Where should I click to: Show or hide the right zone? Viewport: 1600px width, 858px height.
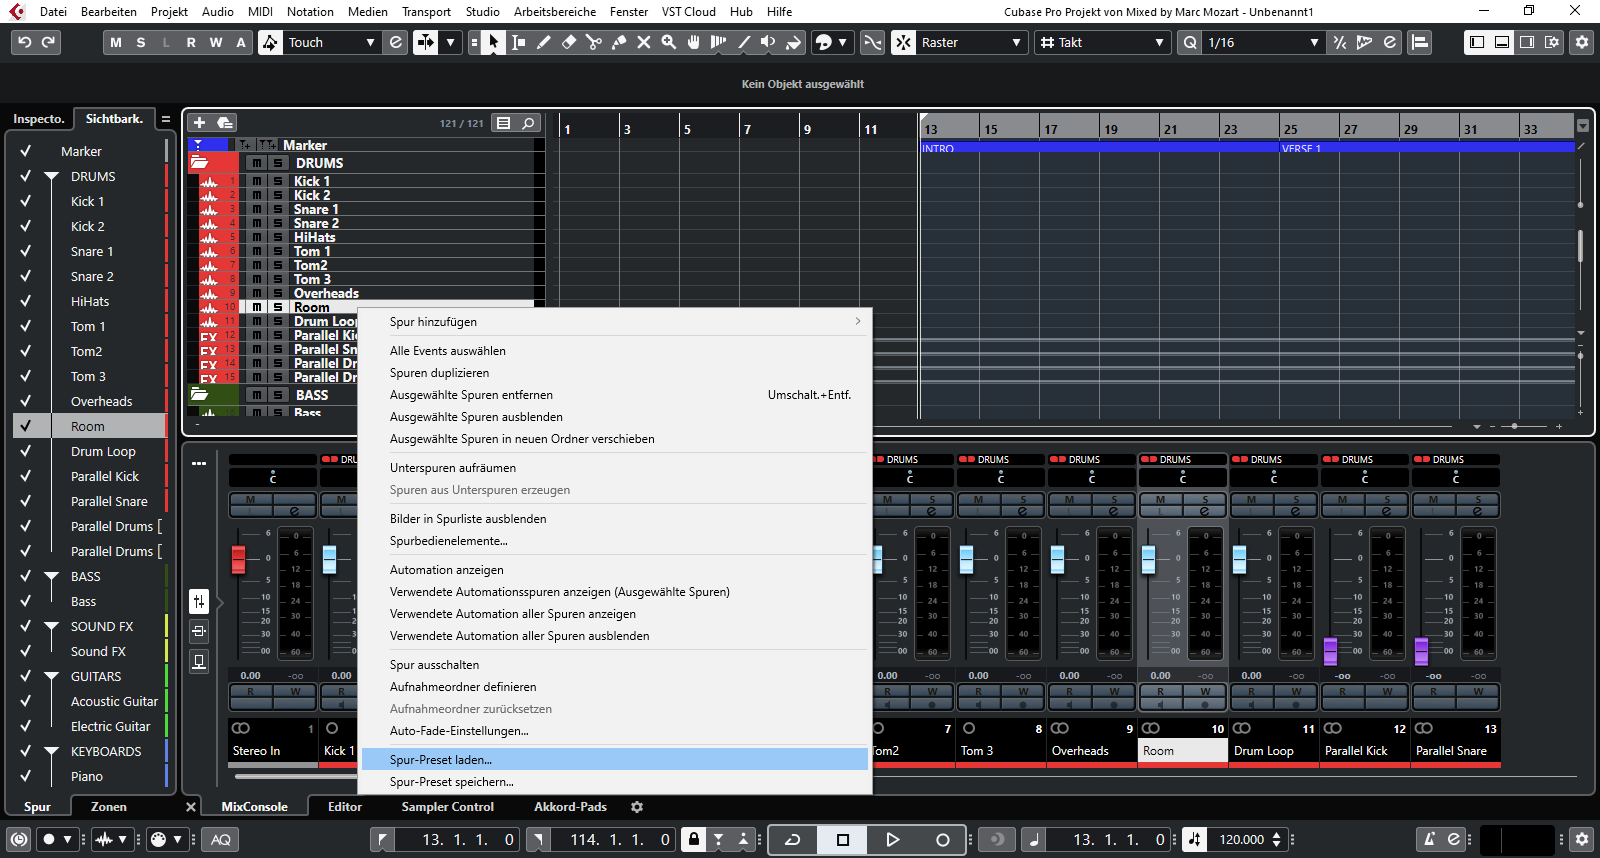click(1527, 42)
